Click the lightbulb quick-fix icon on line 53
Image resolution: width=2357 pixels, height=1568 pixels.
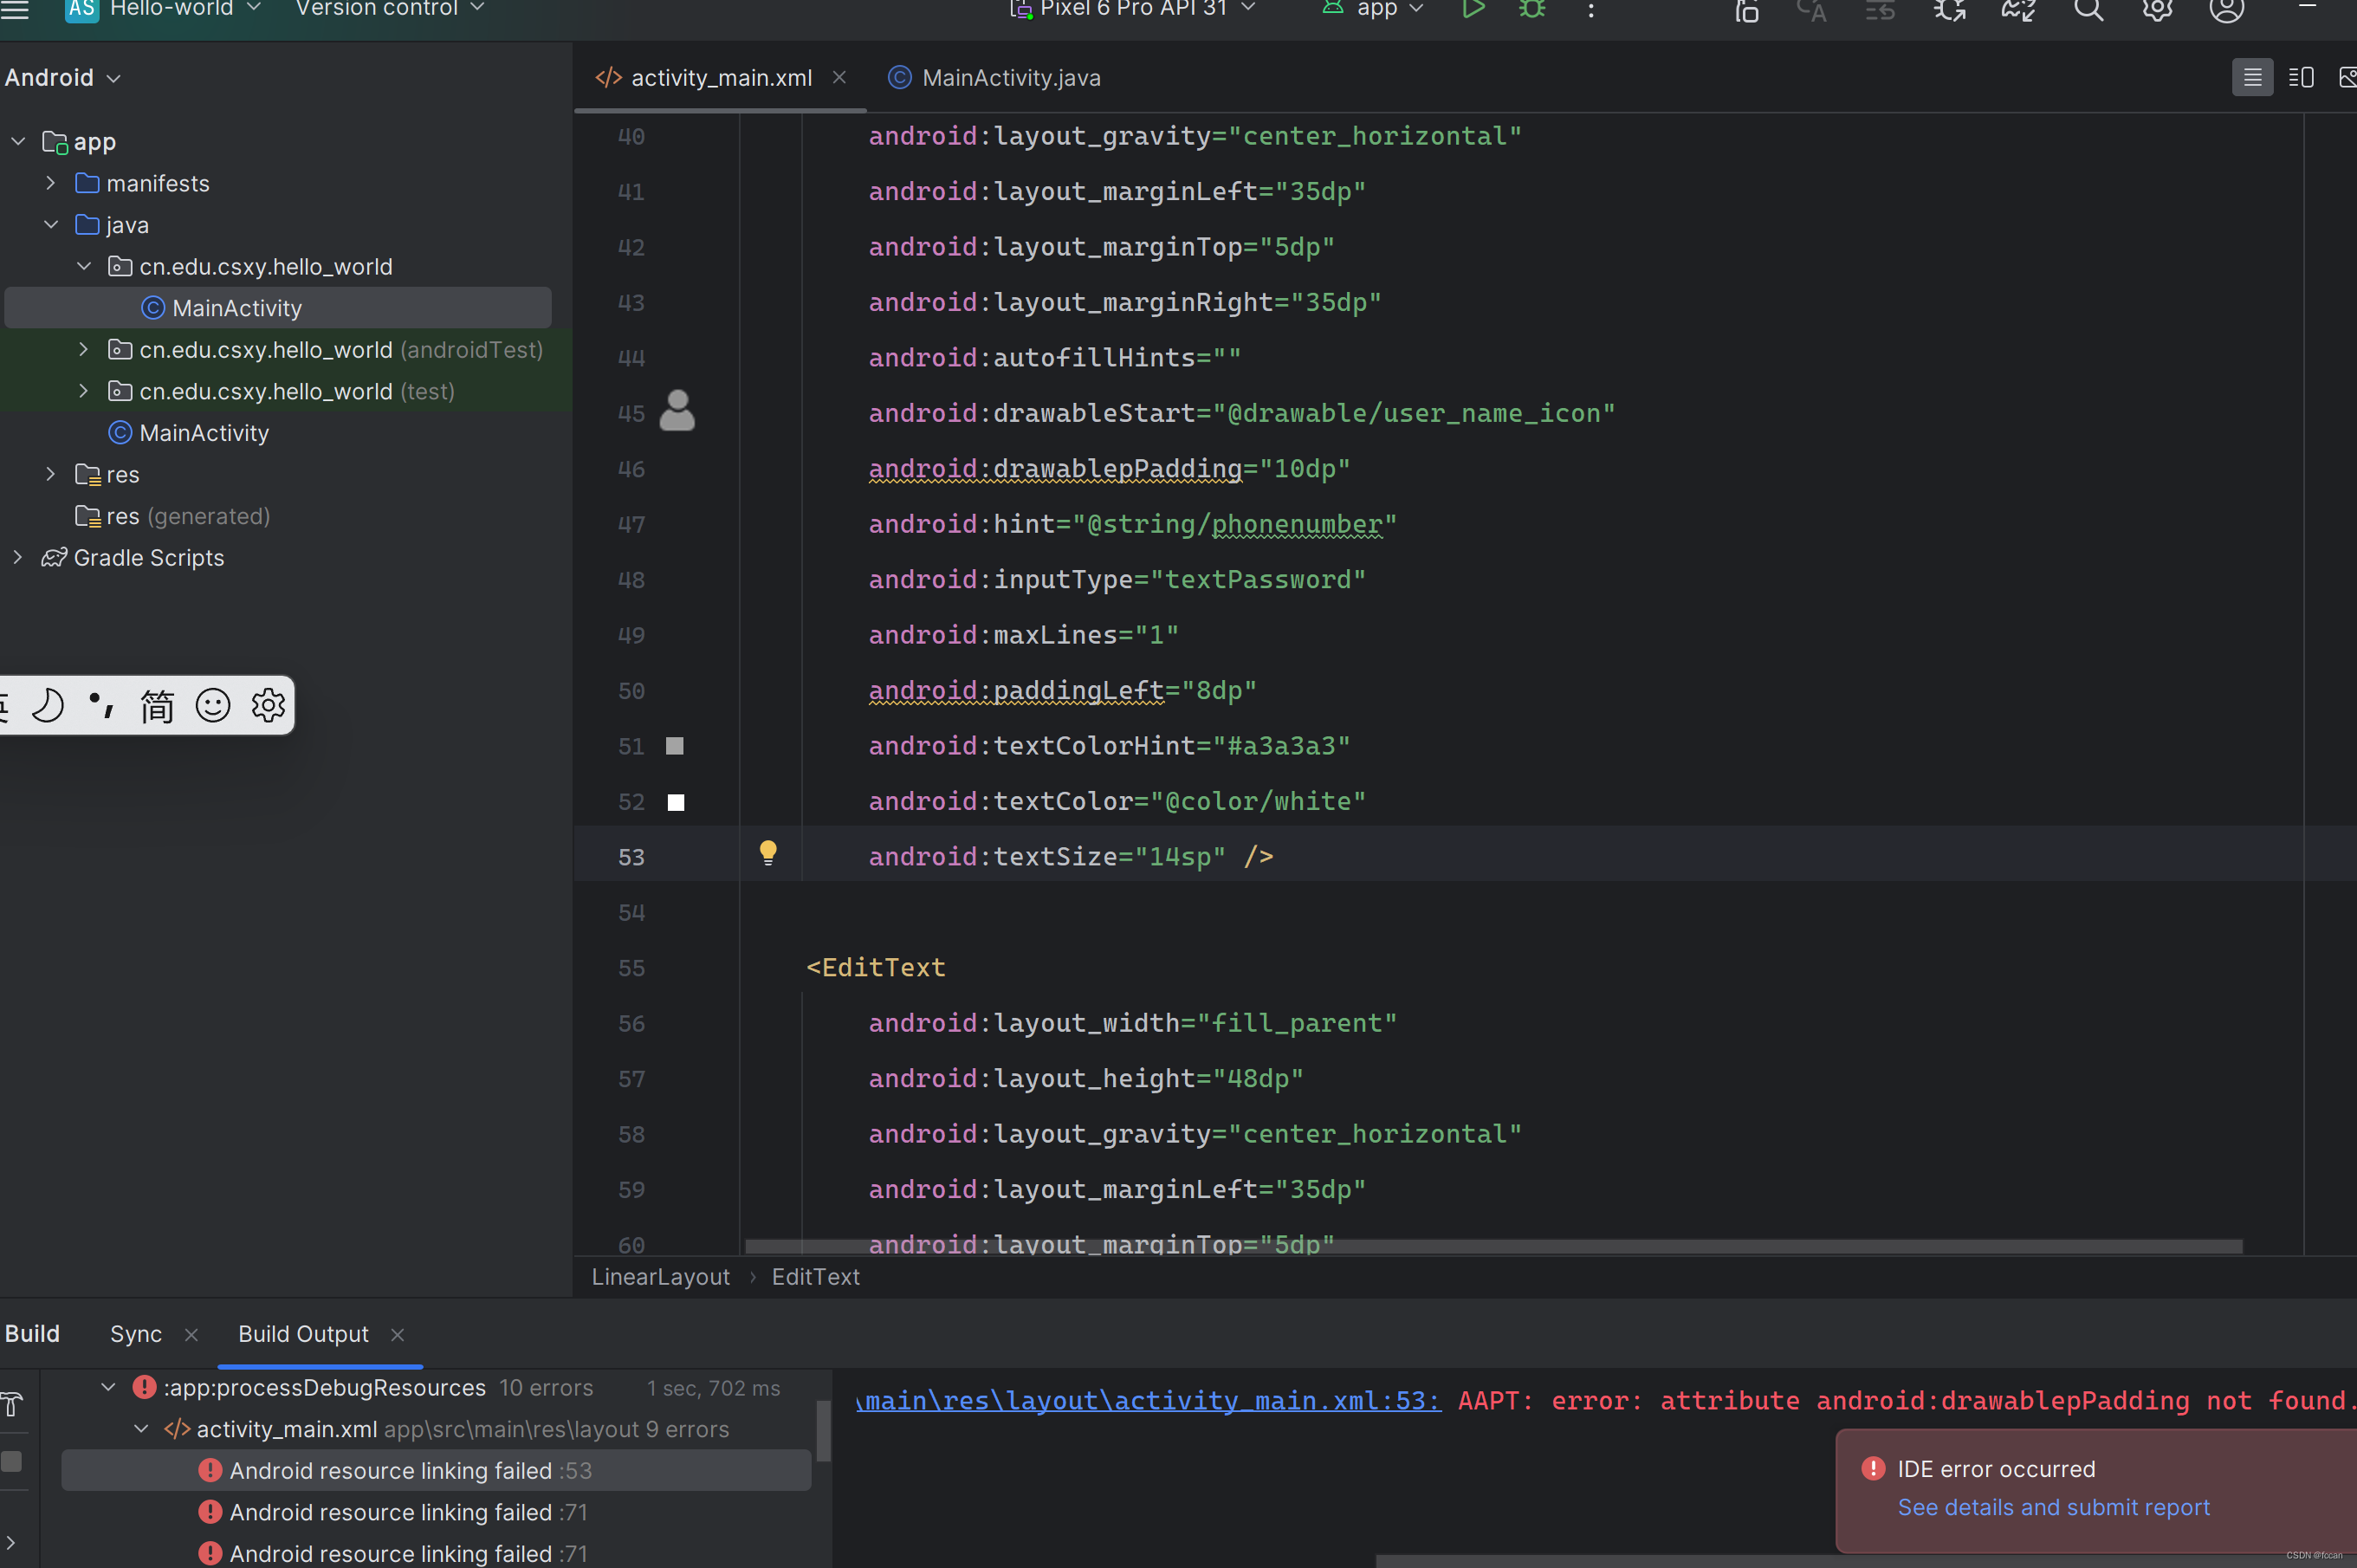767,852
